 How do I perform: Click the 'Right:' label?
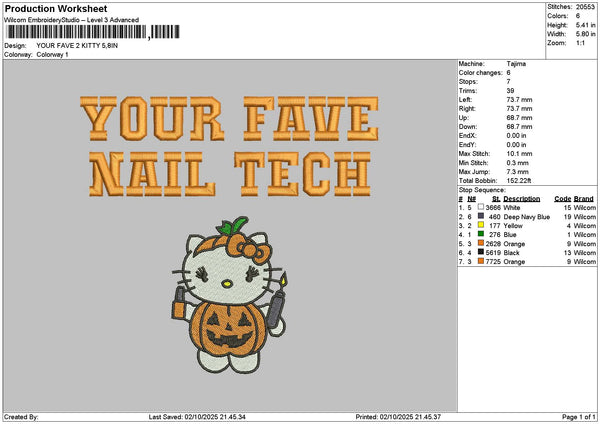467,109
